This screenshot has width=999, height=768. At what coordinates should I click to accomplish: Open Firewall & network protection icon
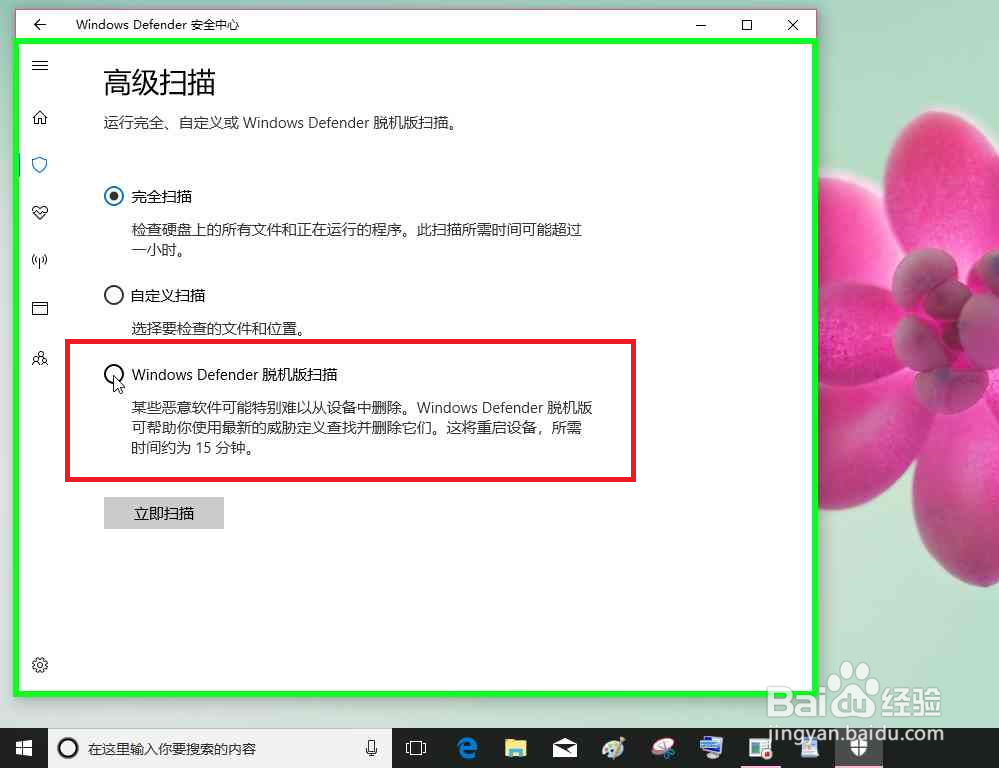[x=40, y=260]
